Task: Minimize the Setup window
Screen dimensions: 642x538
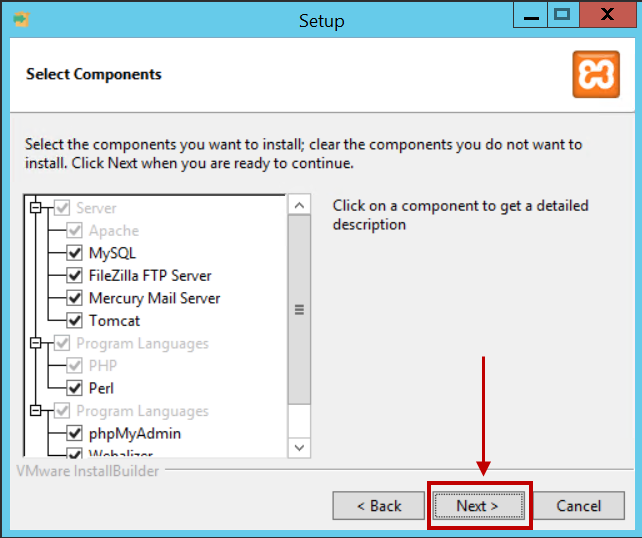Action: pyautogui.click(x=531, y=15)
